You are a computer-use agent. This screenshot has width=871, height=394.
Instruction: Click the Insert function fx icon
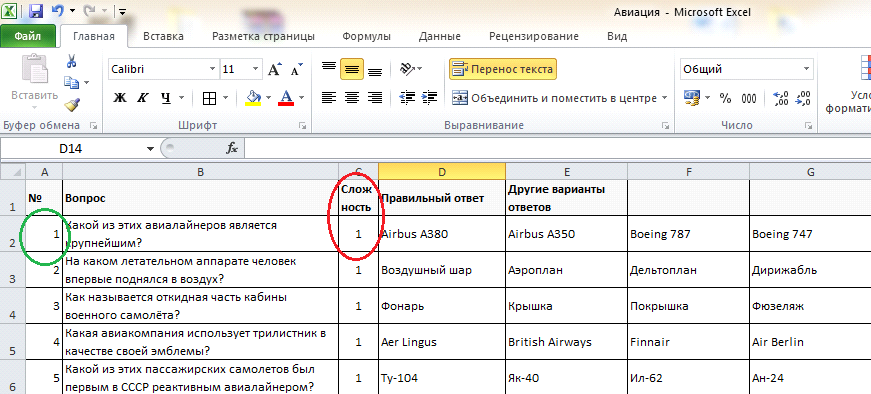pyautogui.click(x=232, y=148)
